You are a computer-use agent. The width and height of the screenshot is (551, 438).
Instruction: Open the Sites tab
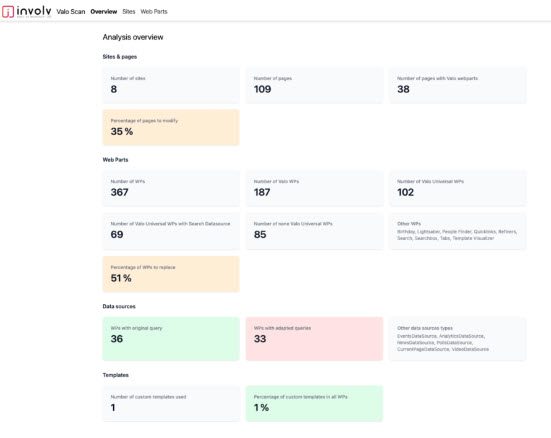click(129, 12)
